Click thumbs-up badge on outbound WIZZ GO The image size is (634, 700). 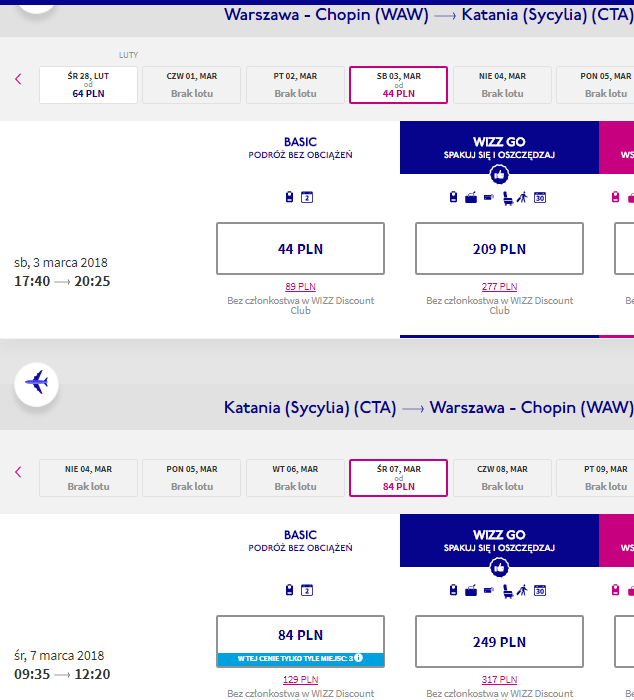(499, 175)
